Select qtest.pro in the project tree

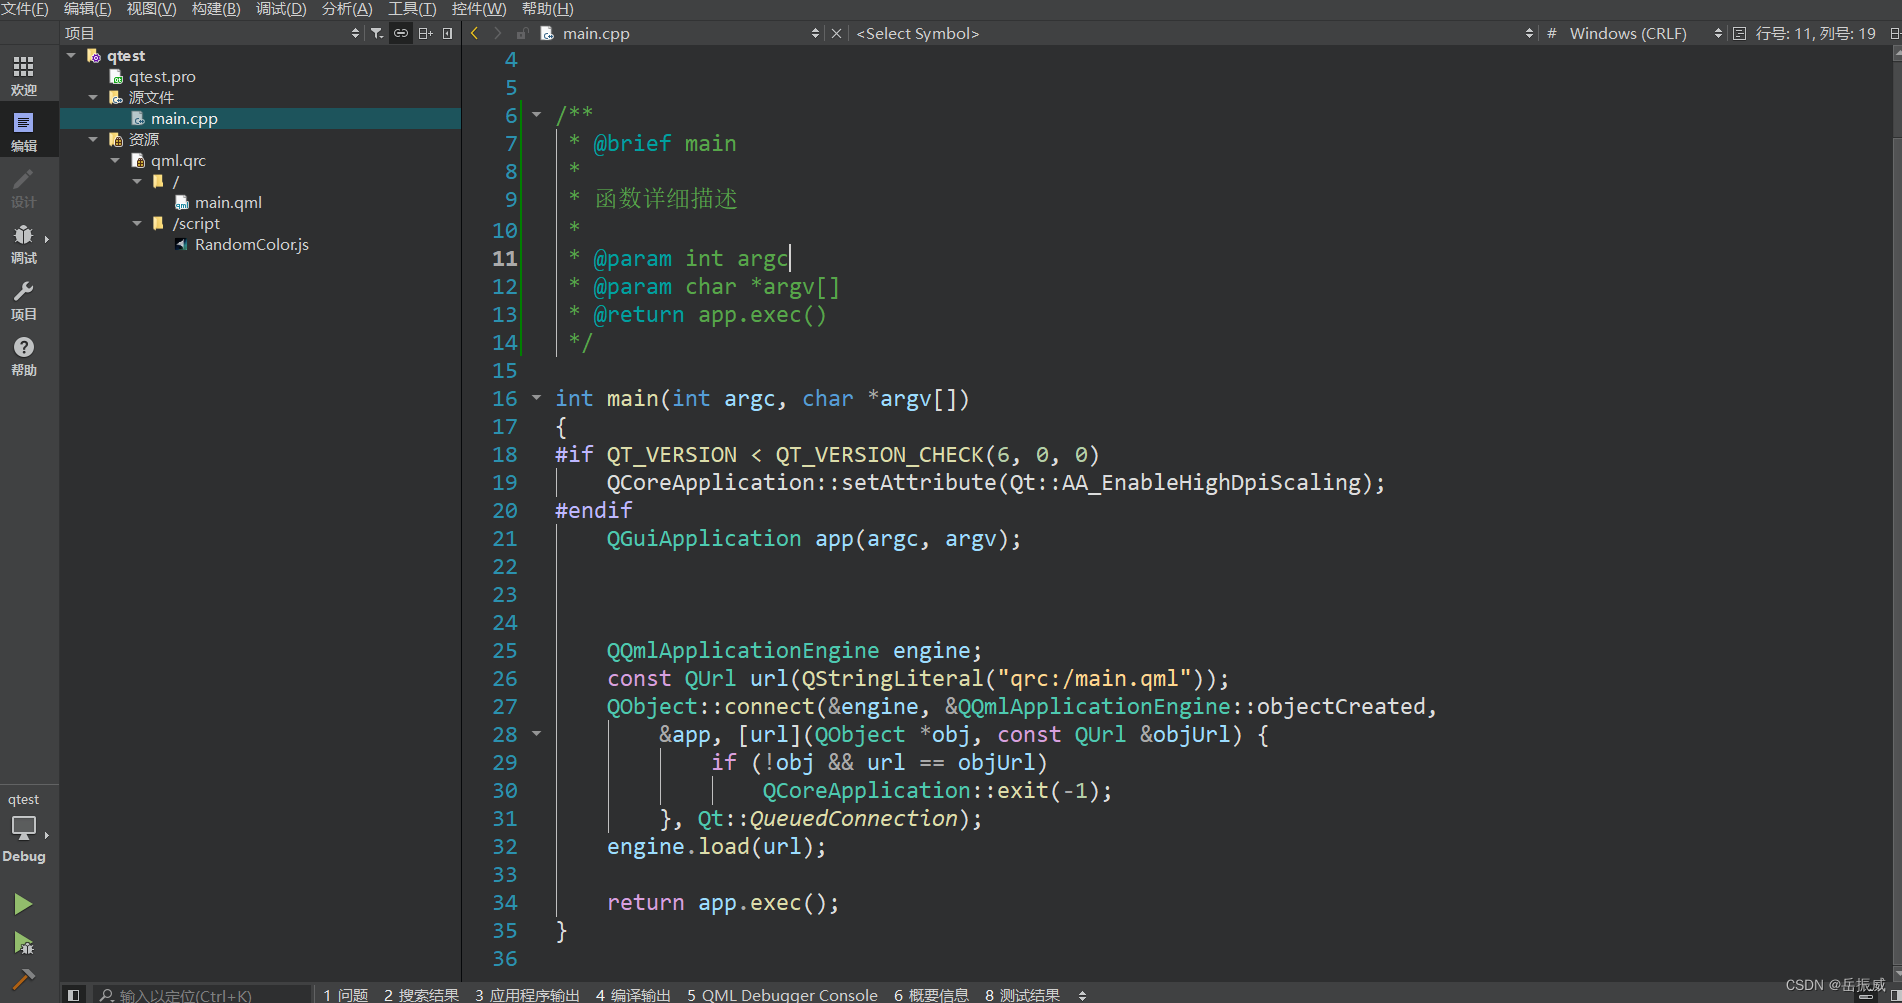162,76
